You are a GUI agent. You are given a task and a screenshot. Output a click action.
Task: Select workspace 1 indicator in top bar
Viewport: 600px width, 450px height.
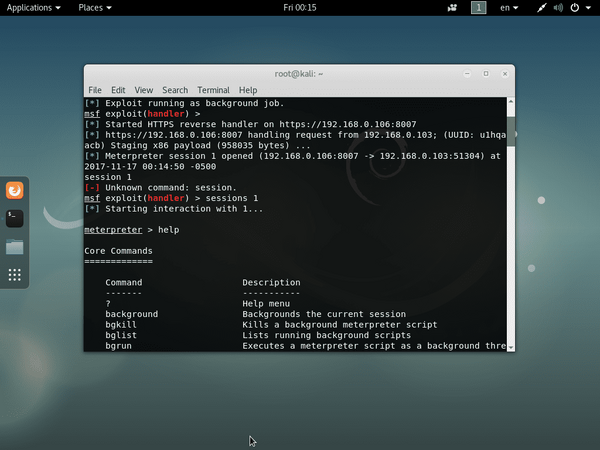pyautogui.click(x=478, y=8)
